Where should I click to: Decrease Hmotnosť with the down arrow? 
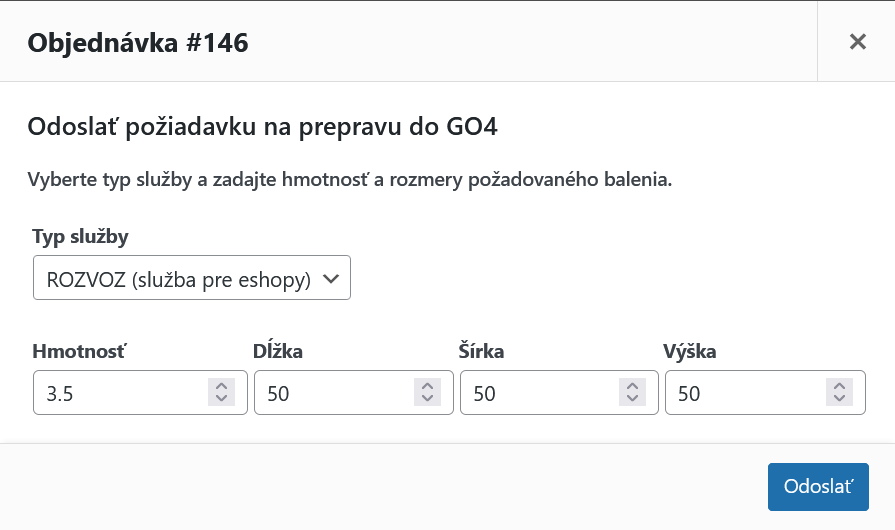221,399
